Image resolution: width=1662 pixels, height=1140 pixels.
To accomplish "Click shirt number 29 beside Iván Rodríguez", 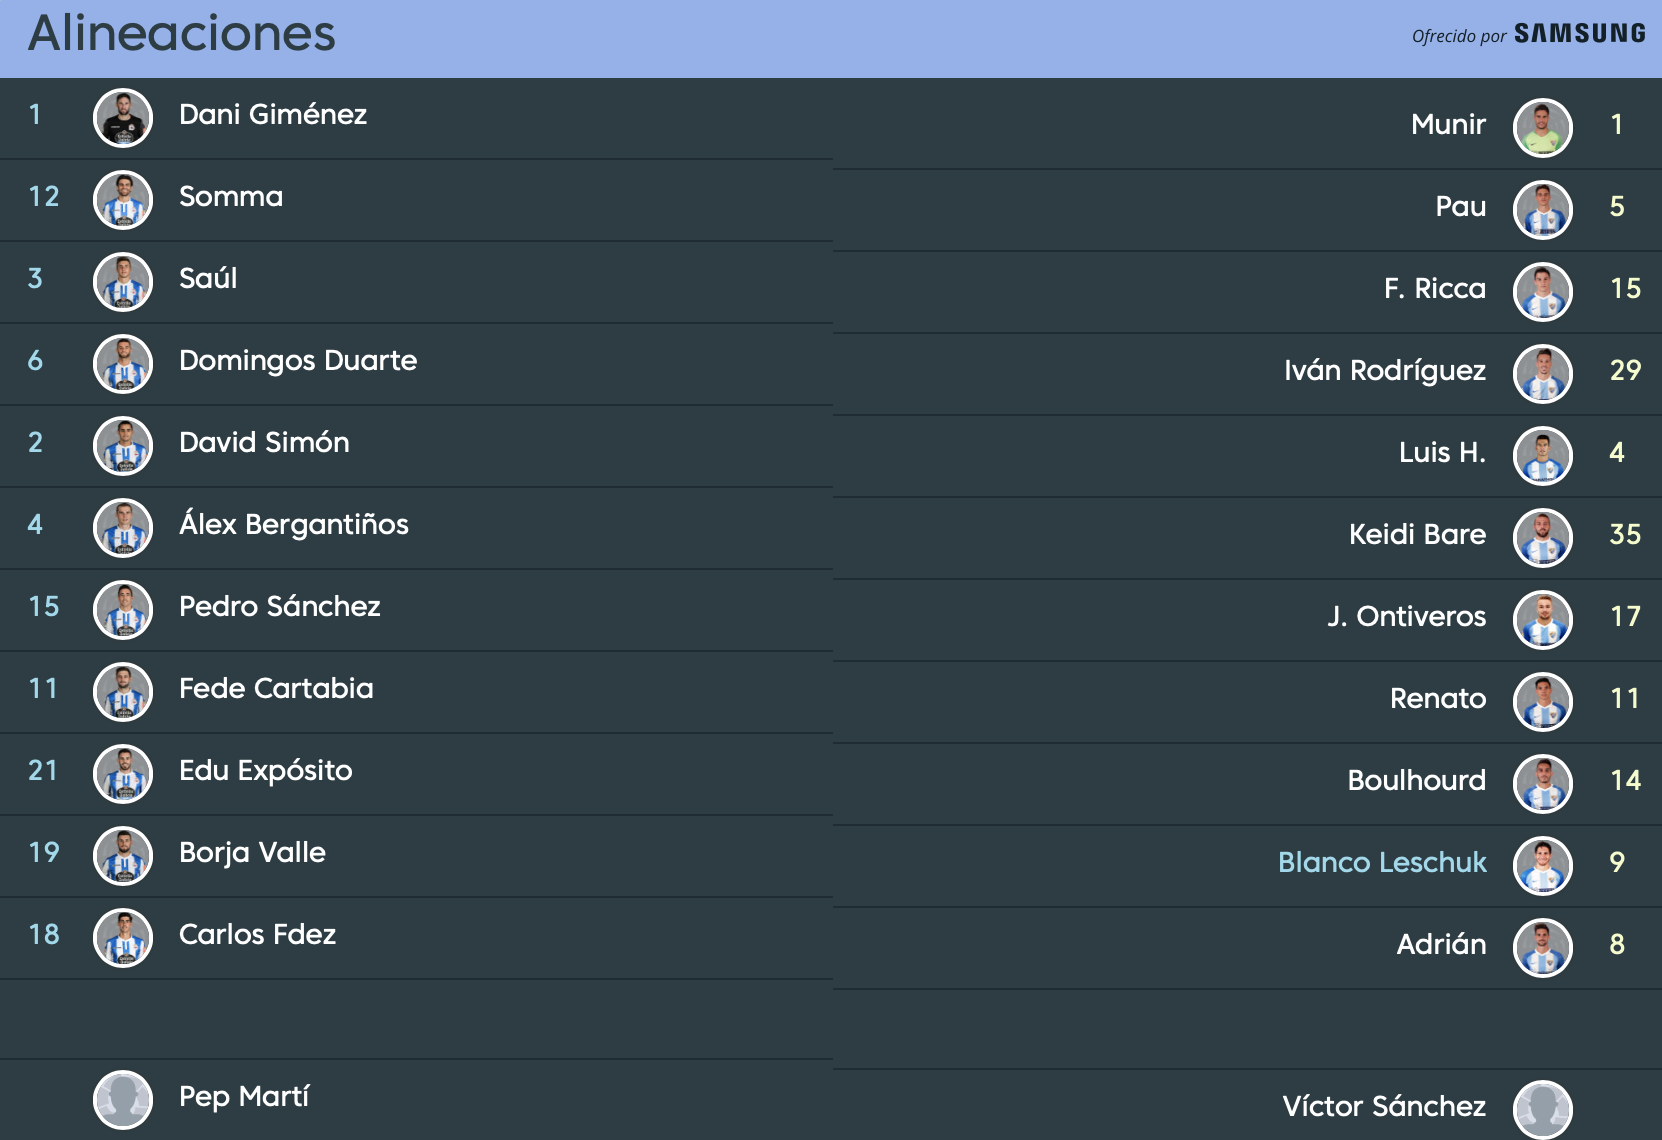I will click(x=1625, y=370).
